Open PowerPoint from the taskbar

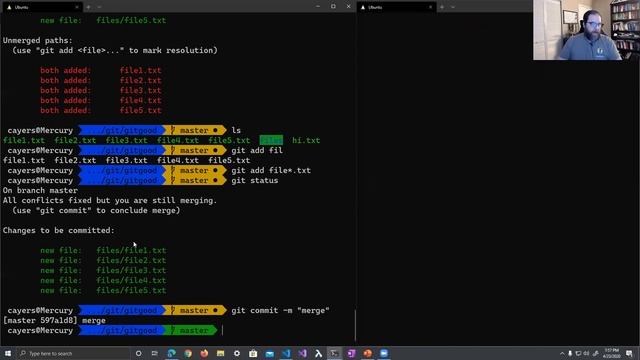click(367, 353)
